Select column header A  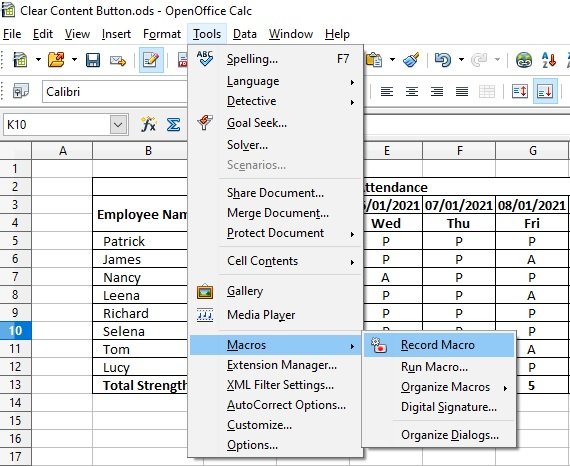pos(62,150)
